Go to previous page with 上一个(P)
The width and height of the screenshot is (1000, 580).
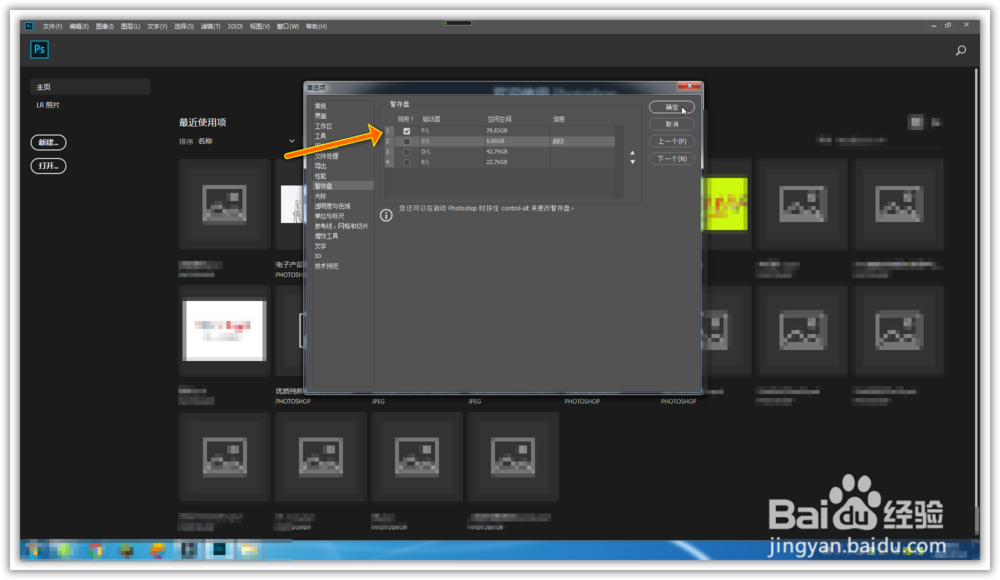click(672, 141)
